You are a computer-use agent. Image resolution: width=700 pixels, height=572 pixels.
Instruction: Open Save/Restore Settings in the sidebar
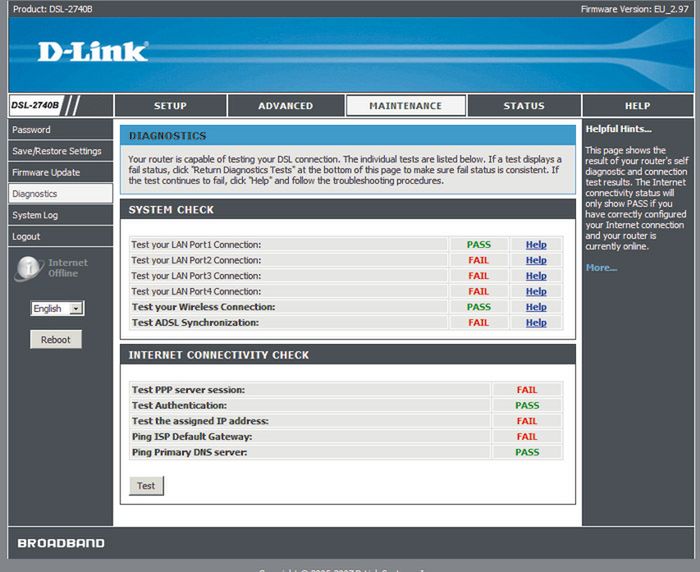coord(60,151)
